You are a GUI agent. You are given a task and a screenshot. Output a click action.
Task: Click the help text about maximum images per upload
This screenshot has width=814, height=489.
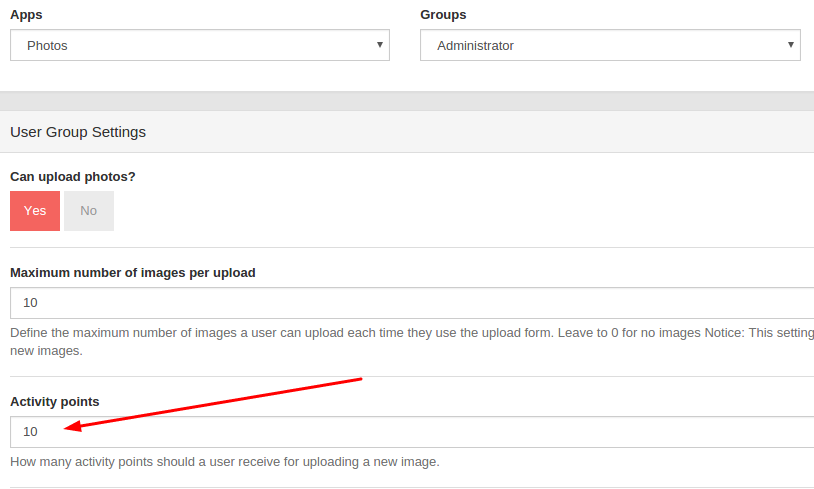(x=400, y=332)
